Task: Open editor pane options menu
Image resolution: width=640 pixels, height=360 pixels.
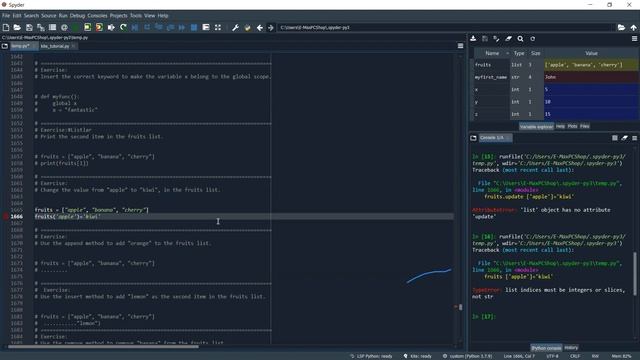Action: pyautogui.click(x=460, y=46)
